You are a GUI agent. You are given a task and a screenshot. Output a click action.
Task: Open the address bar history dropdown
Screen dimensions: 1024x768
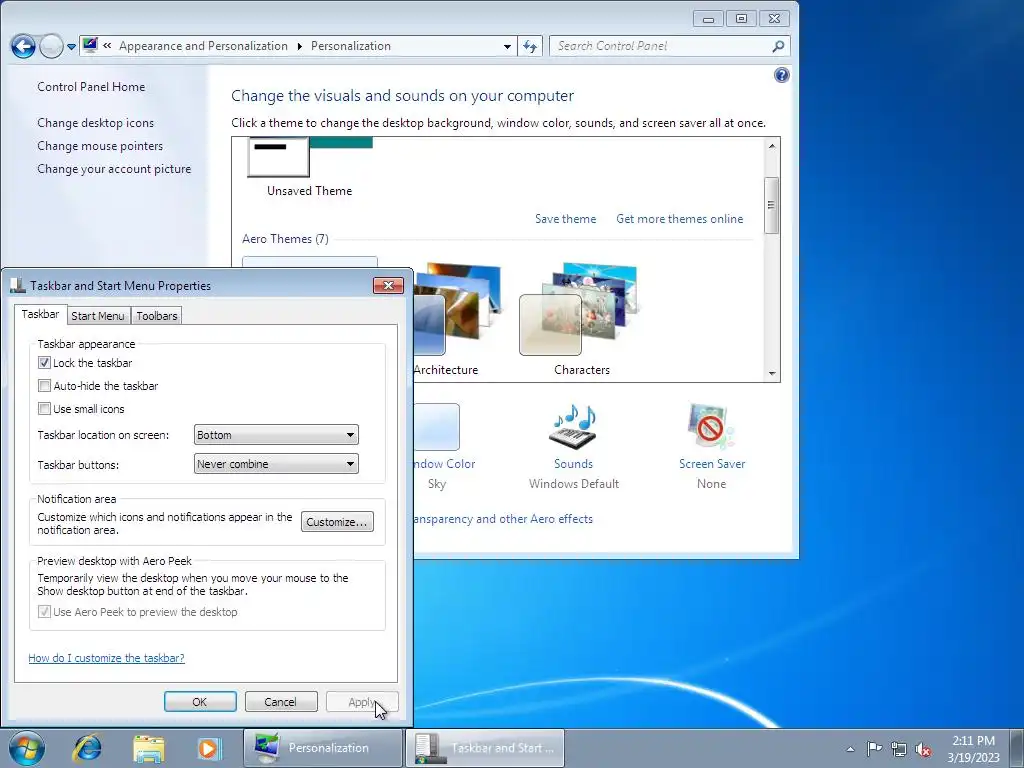[507, 46]
